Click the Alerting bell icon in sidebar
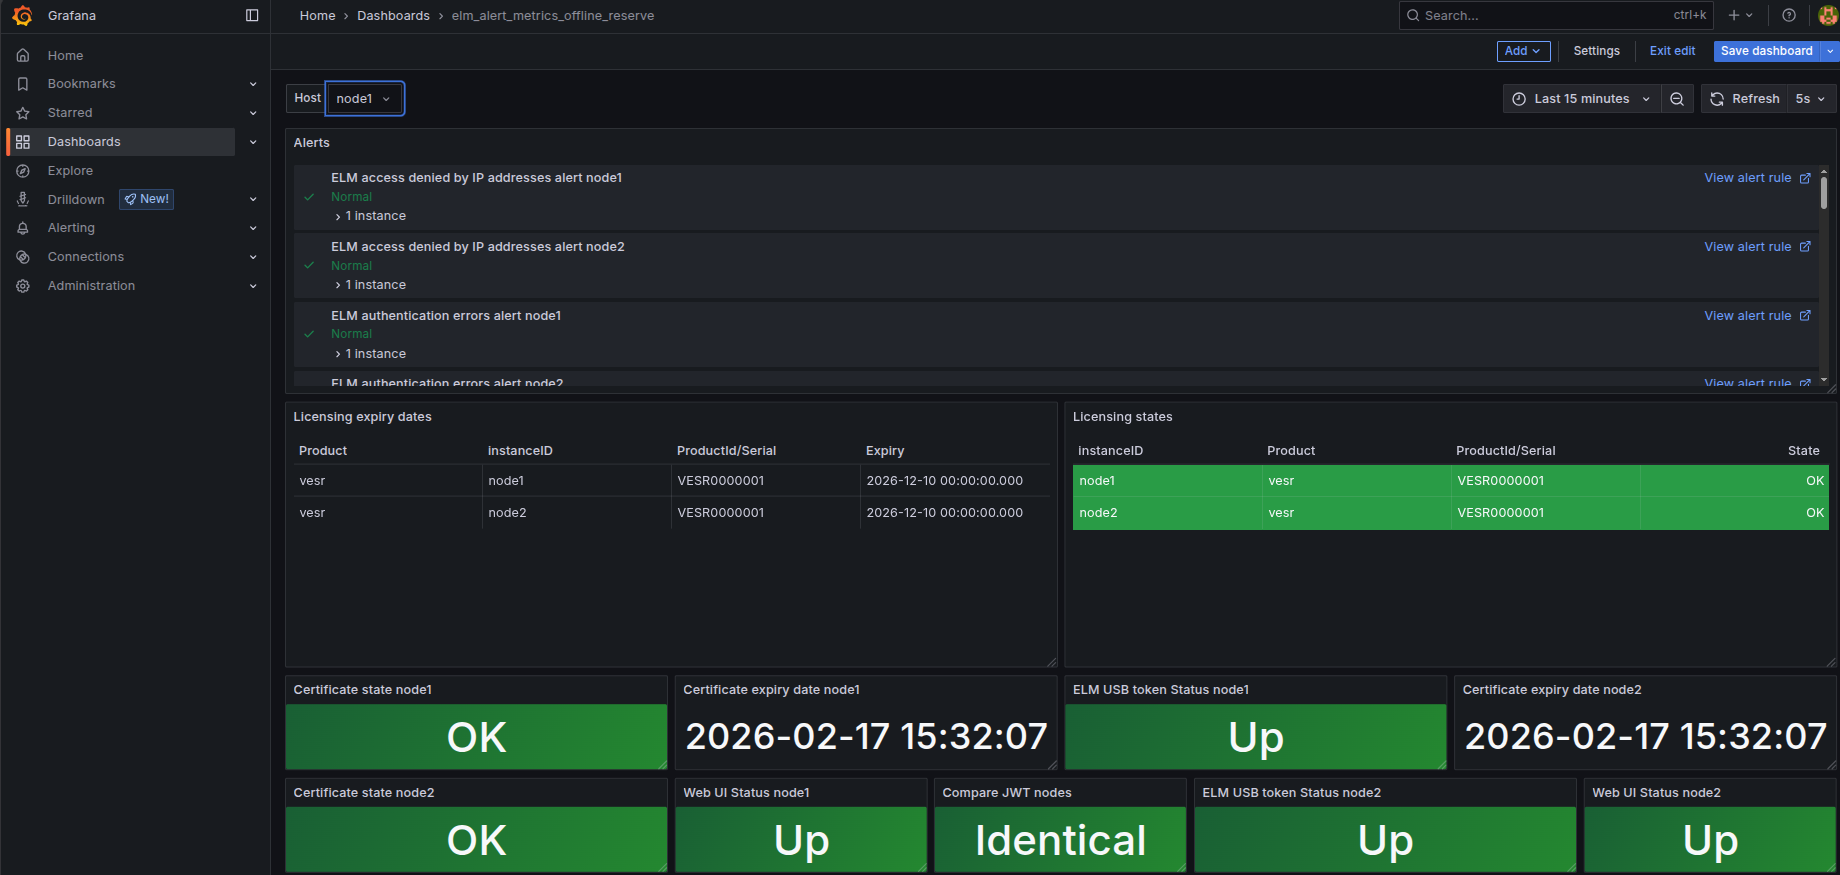Image resolution: width=1840 pixels, height=875 pixels. pyautogui.click(x=23, y=228)
